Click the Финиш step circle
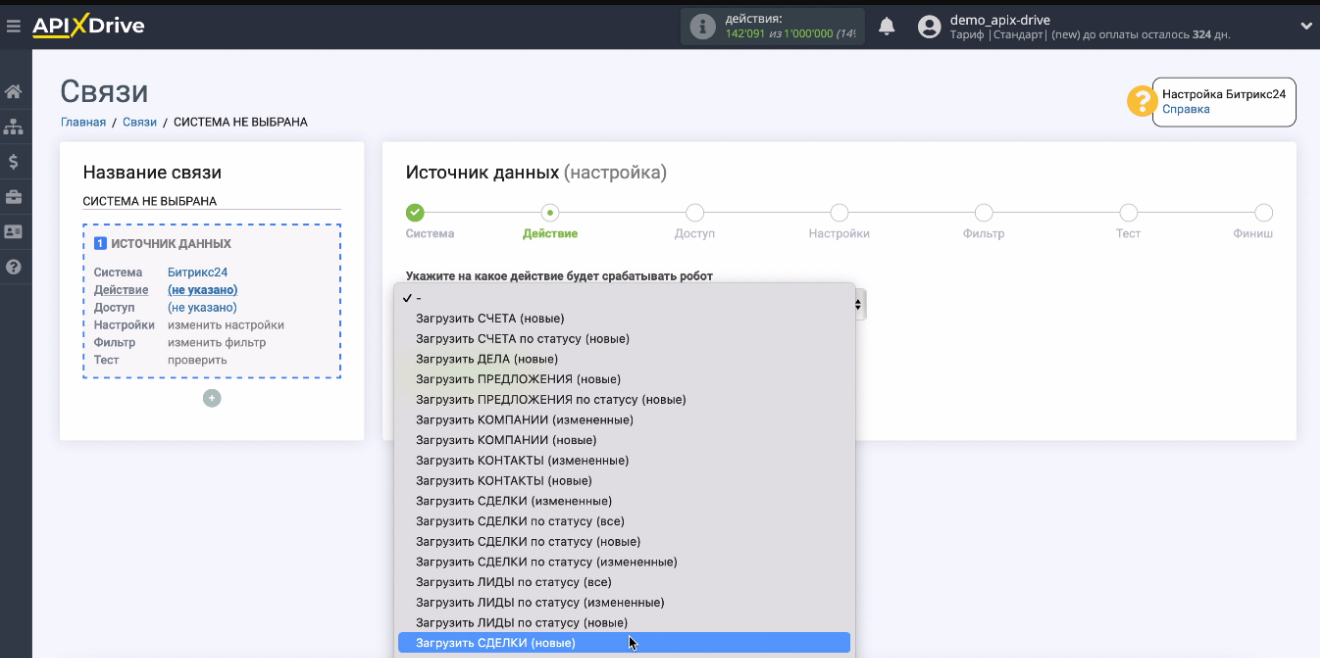The image size is (1320, 658). (1264, 212)
